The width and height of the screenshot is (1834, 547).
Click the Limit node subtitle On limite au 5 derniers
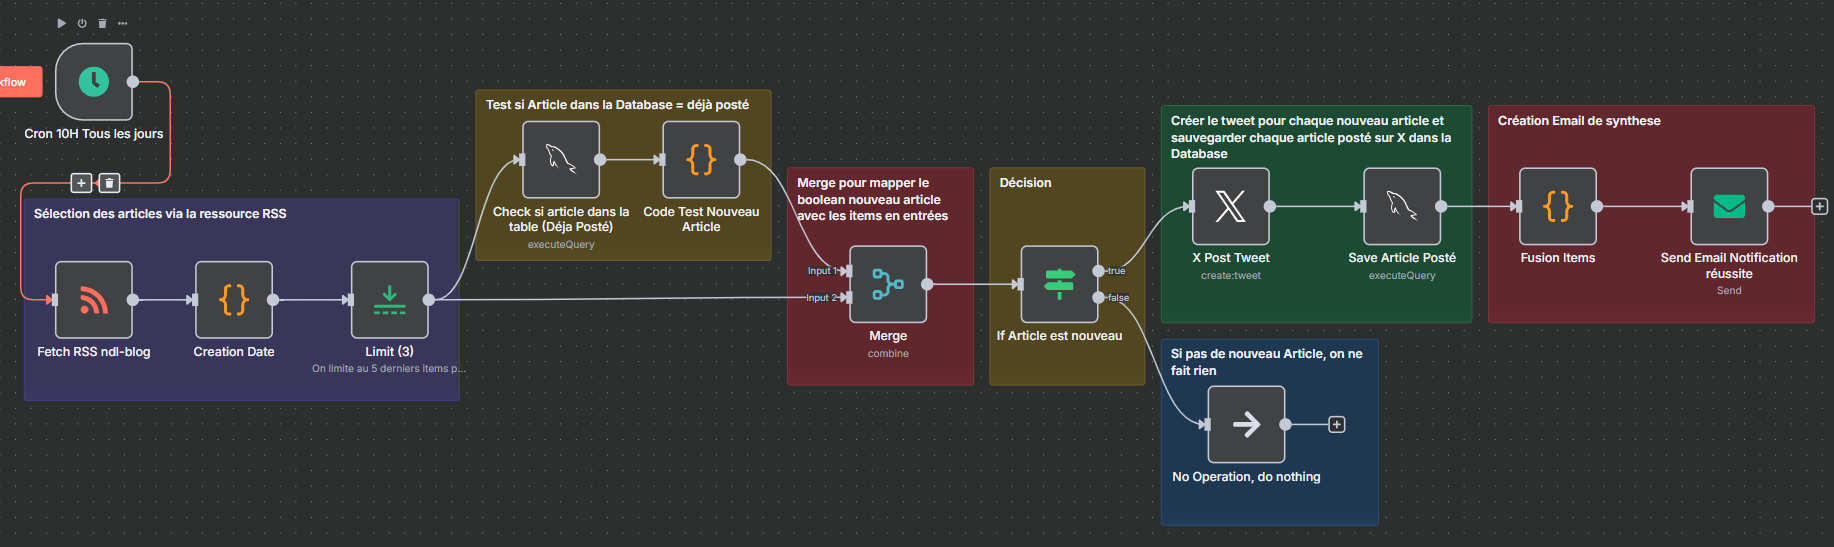click(389, 369)
